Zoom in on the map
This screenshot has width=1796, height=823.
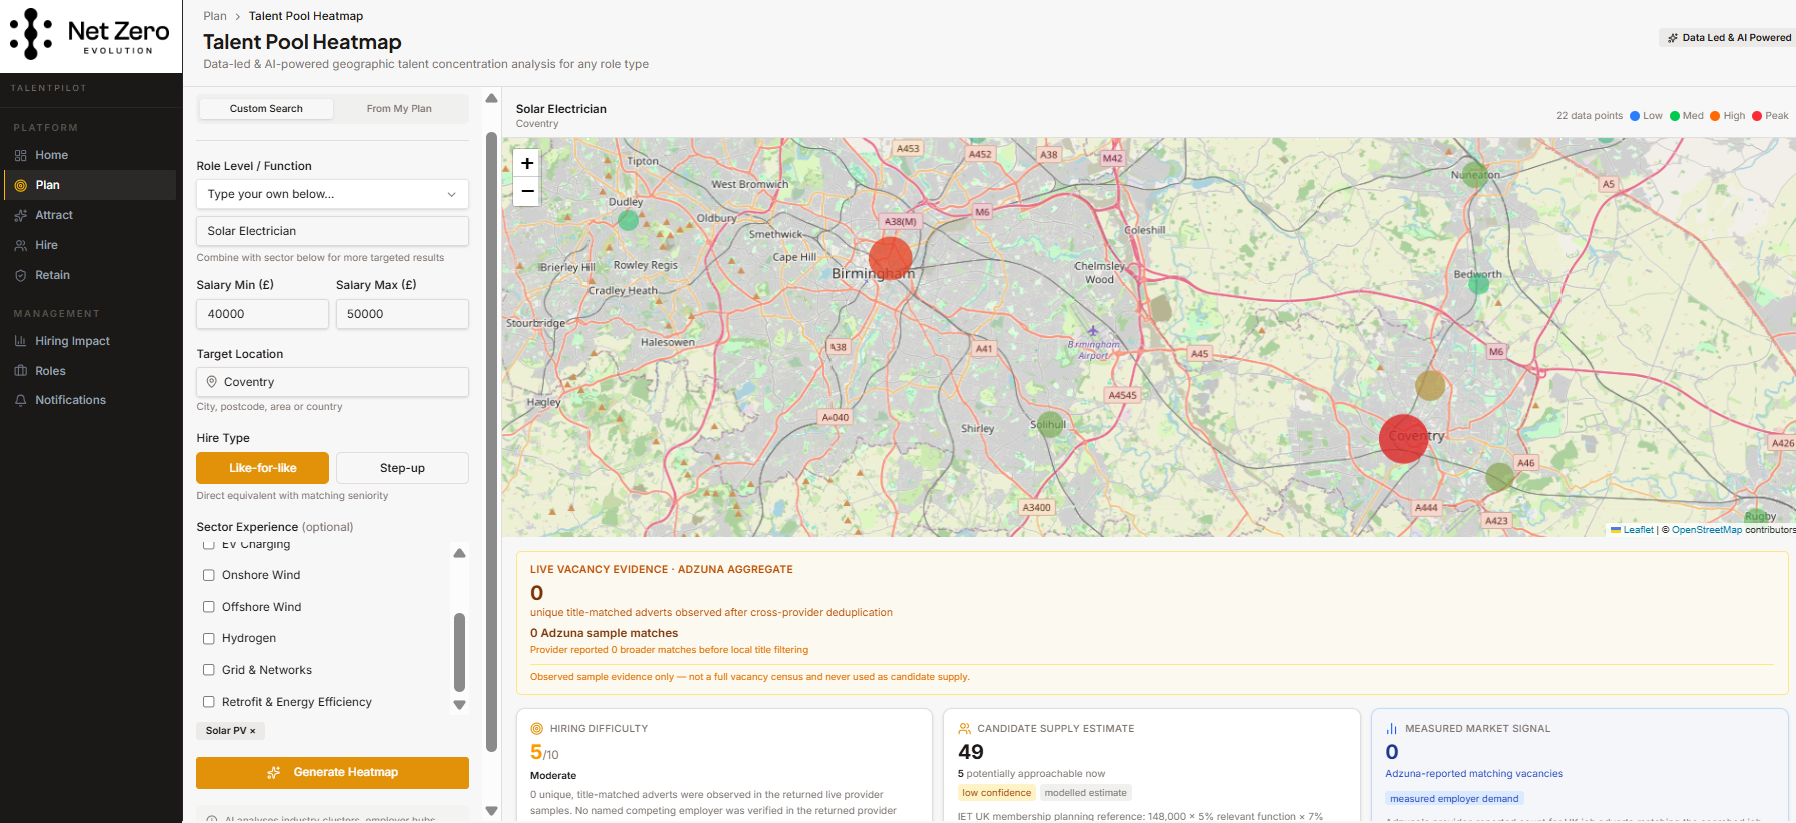527,163
